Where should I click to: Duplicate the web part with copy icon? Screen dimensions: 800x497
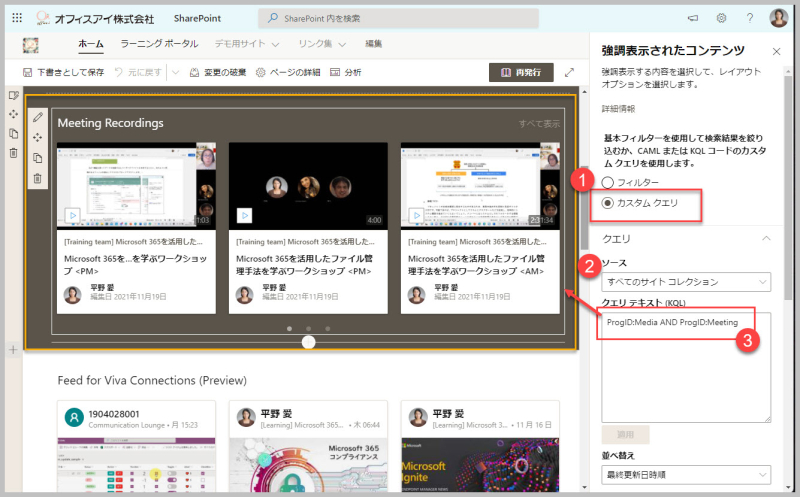(38, 158)
